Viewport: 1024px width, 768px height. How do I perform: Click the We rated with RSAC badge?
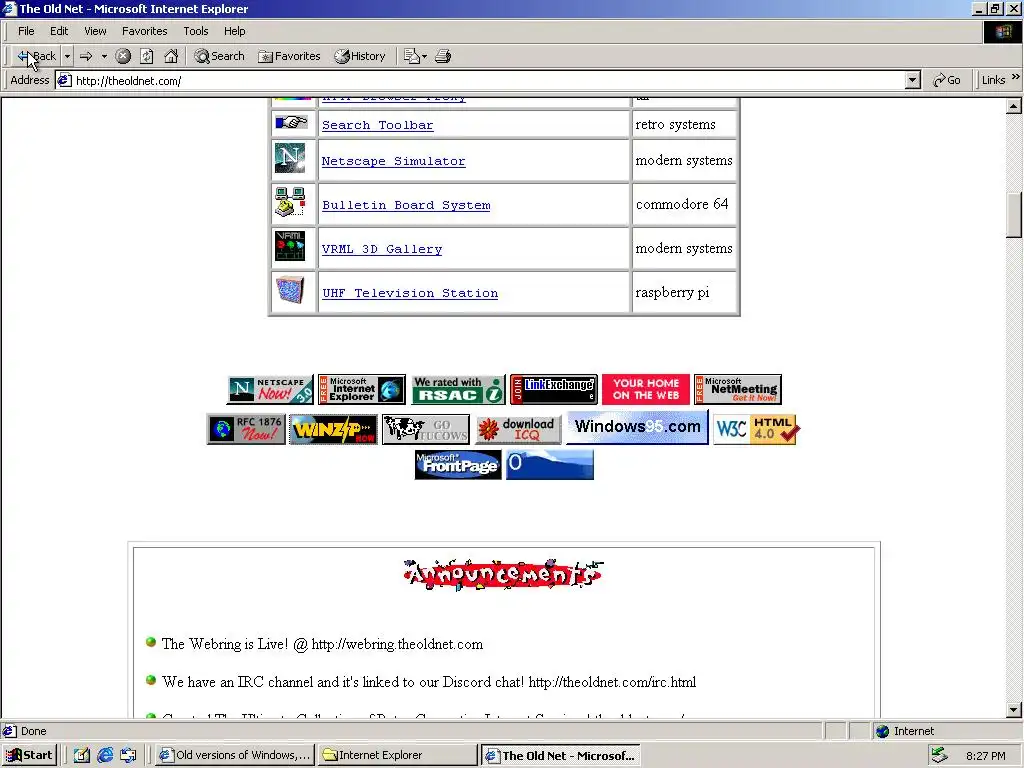458,390
